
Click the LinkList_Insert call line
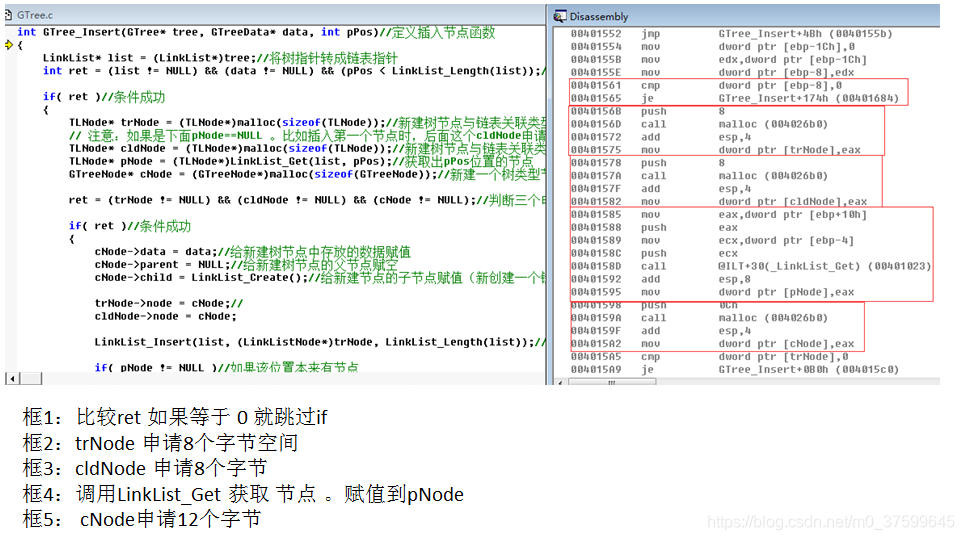point(320,342)
